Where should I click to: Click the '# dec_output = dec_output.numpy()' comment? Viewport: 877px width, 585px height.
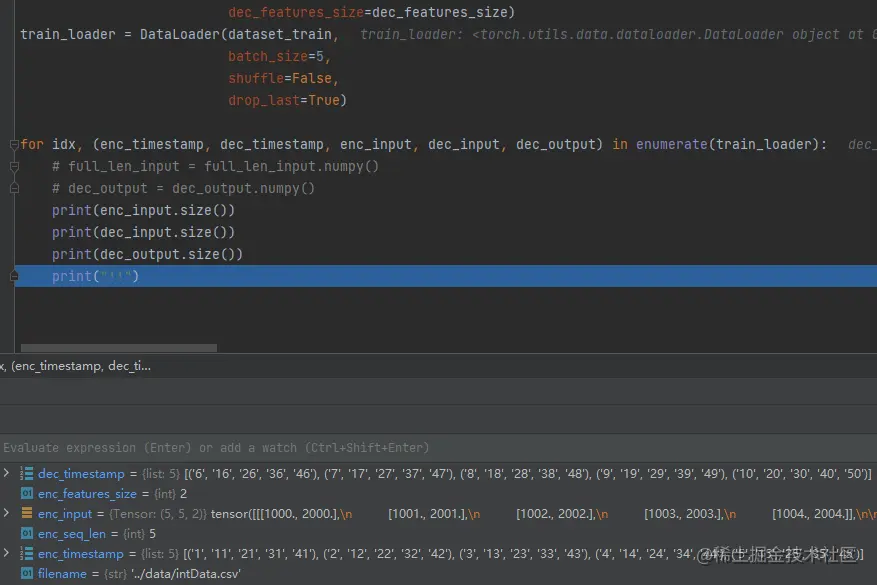[183, 188]
